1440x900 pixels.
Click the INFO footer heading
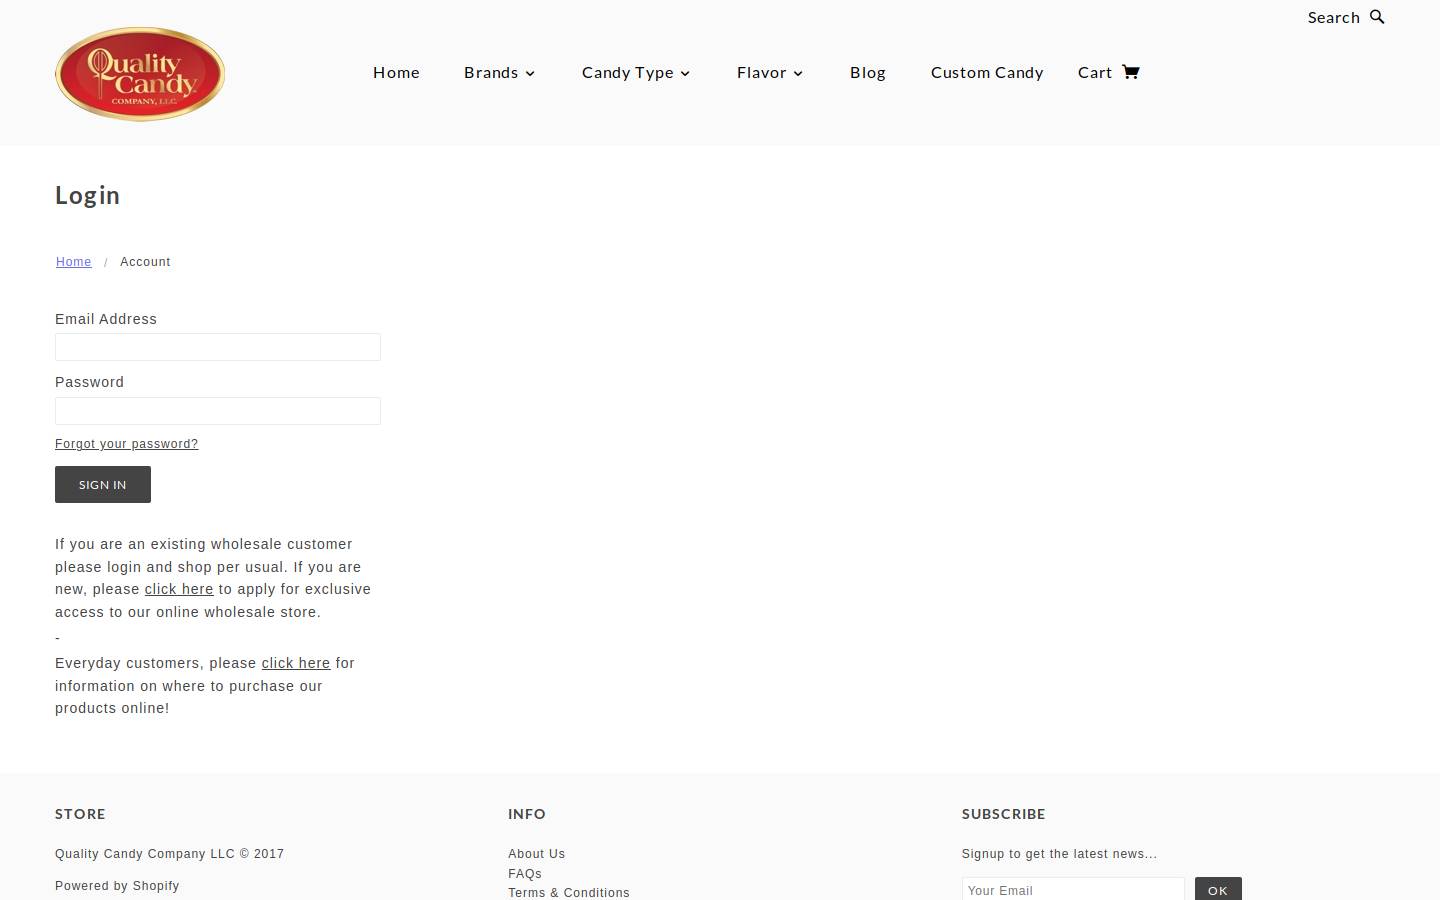click(x=527, y=814)
